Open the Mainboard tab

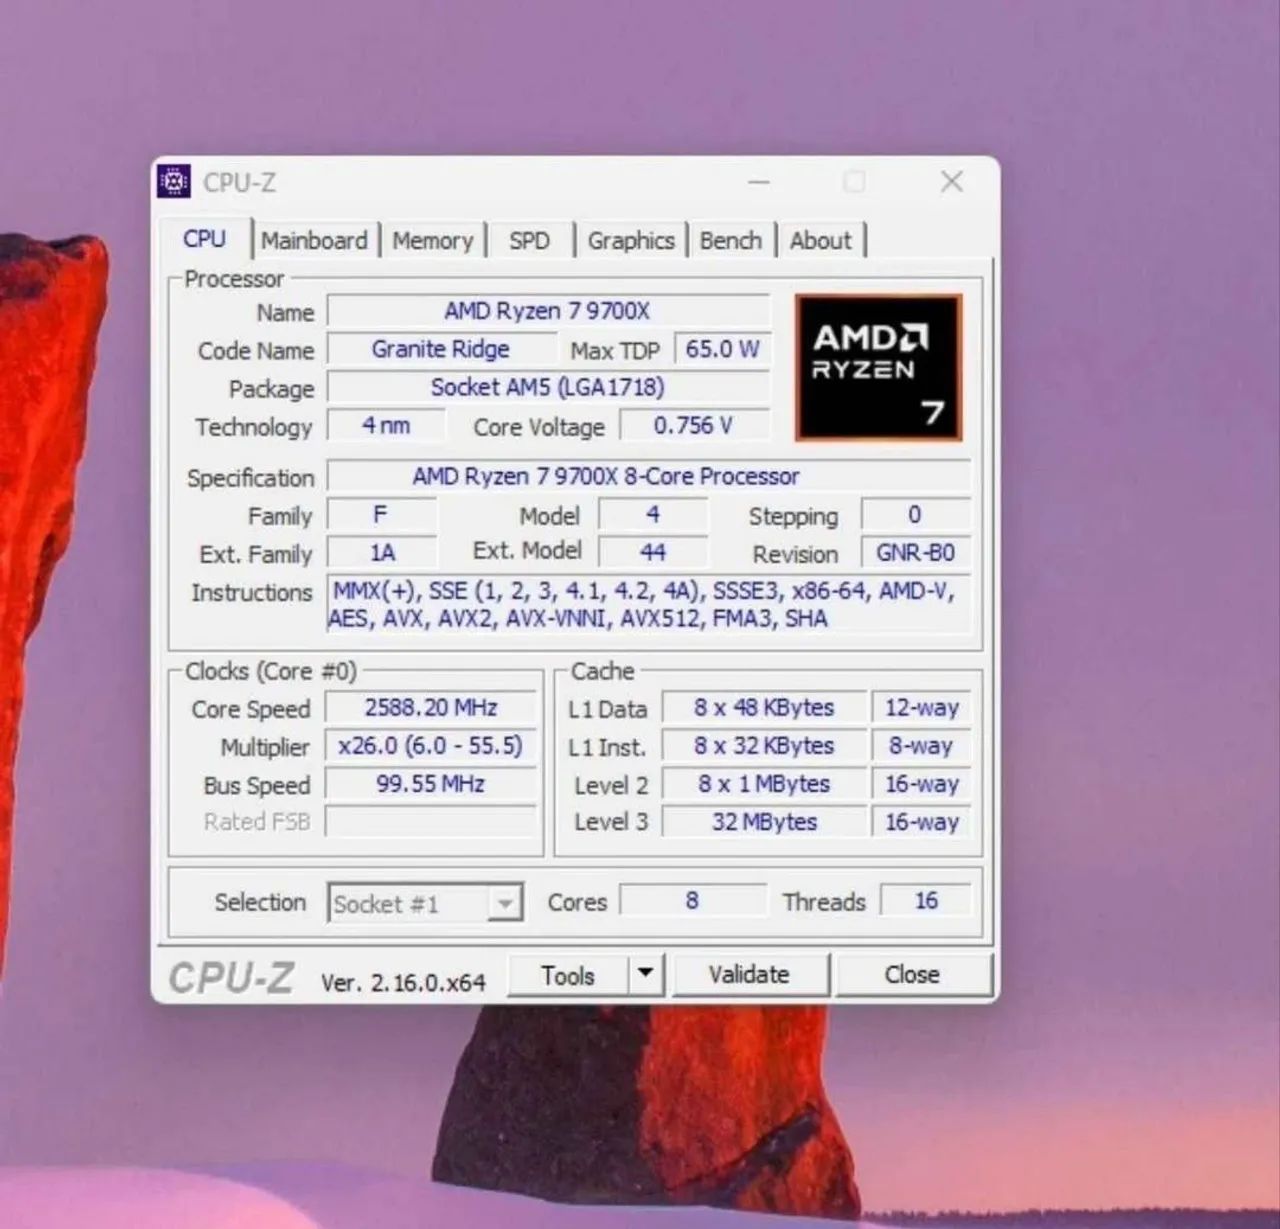tap(314, 241)
